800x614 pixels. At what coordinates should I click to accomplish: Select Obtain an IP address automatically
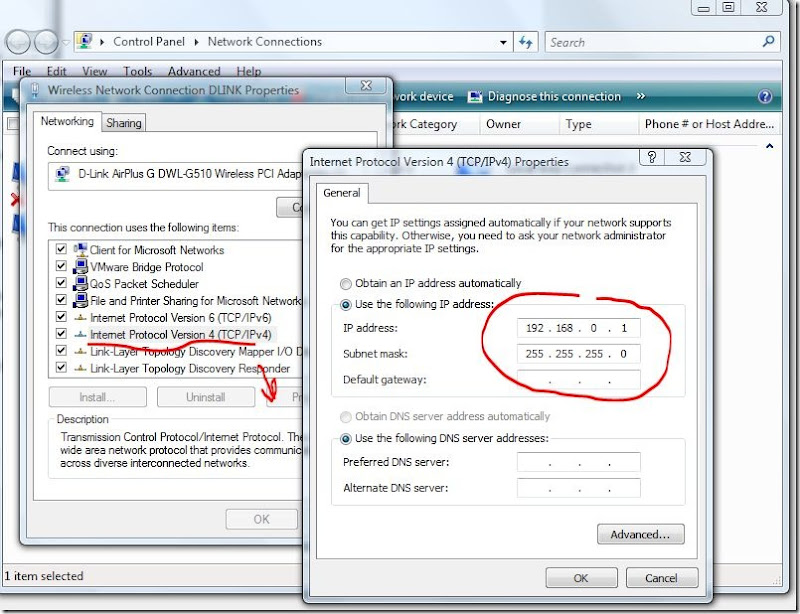[x=346, y=284]
